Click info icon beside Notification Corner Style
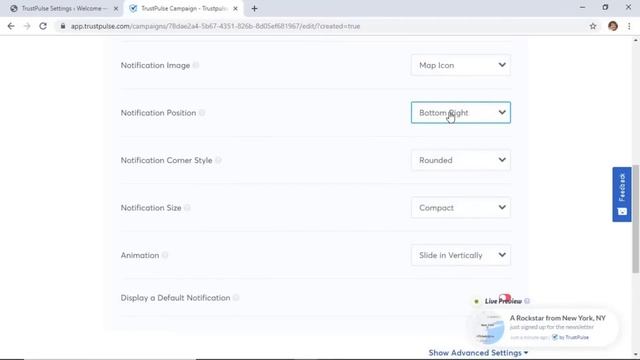 click(x=218, y=160)
